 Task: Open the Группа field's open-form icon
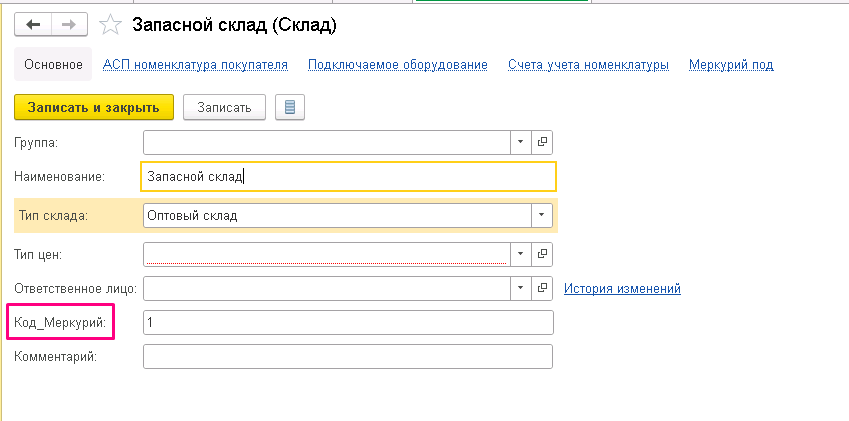[x=541, y=142]
